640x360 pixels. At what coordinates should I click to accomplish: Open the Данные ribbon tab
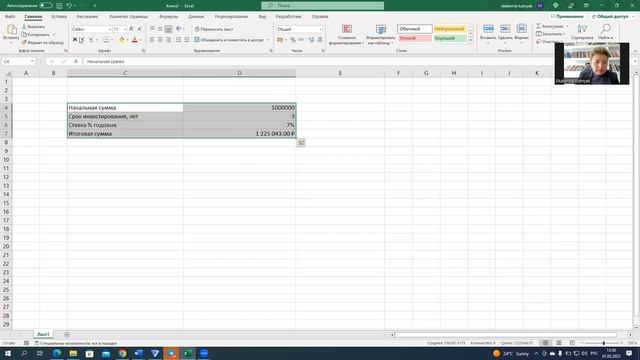(x=196, y=17)
